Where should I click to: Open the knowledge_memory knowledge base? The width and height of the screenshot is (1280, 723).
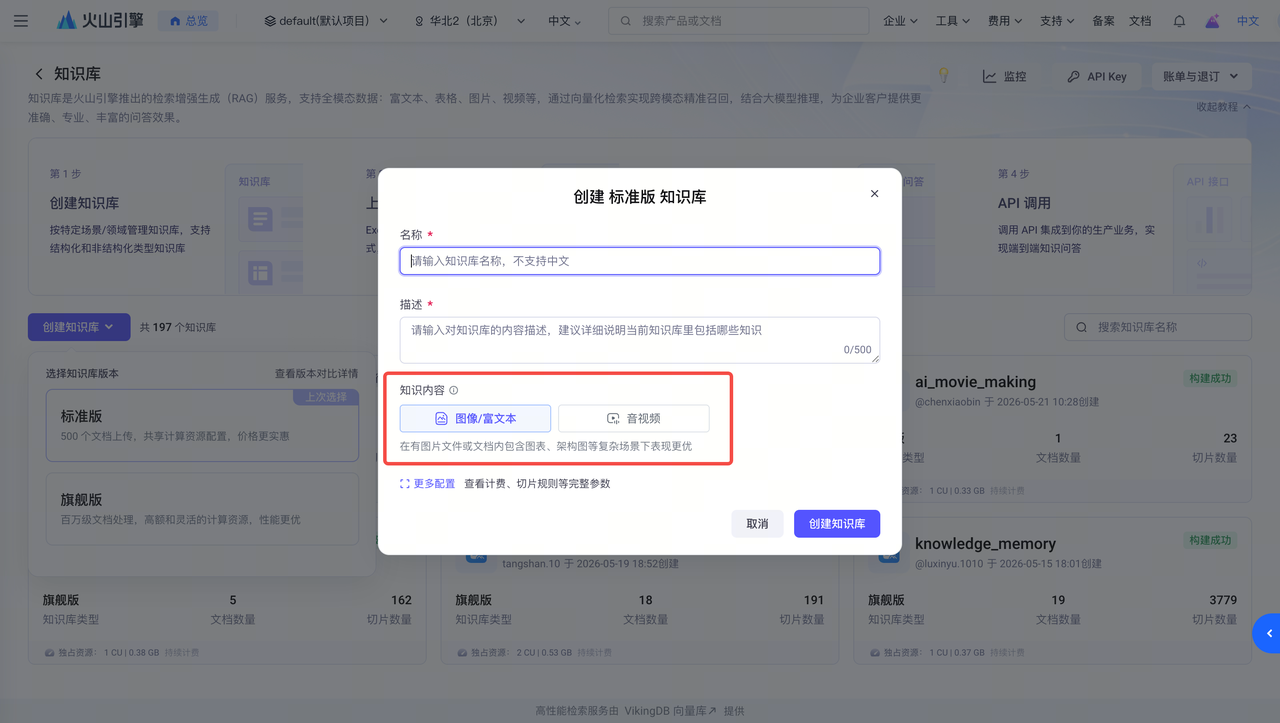[985, 544]
